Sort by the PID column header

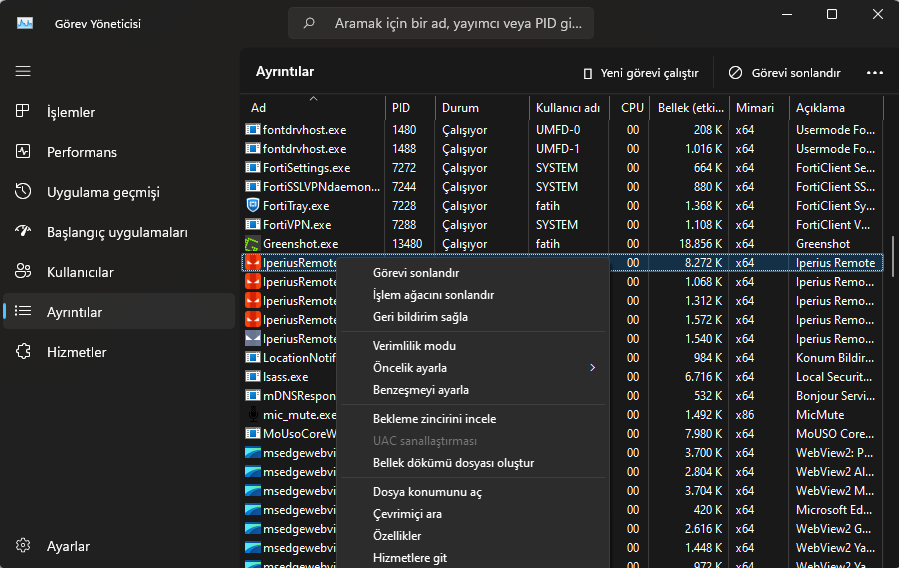(410, 107)
